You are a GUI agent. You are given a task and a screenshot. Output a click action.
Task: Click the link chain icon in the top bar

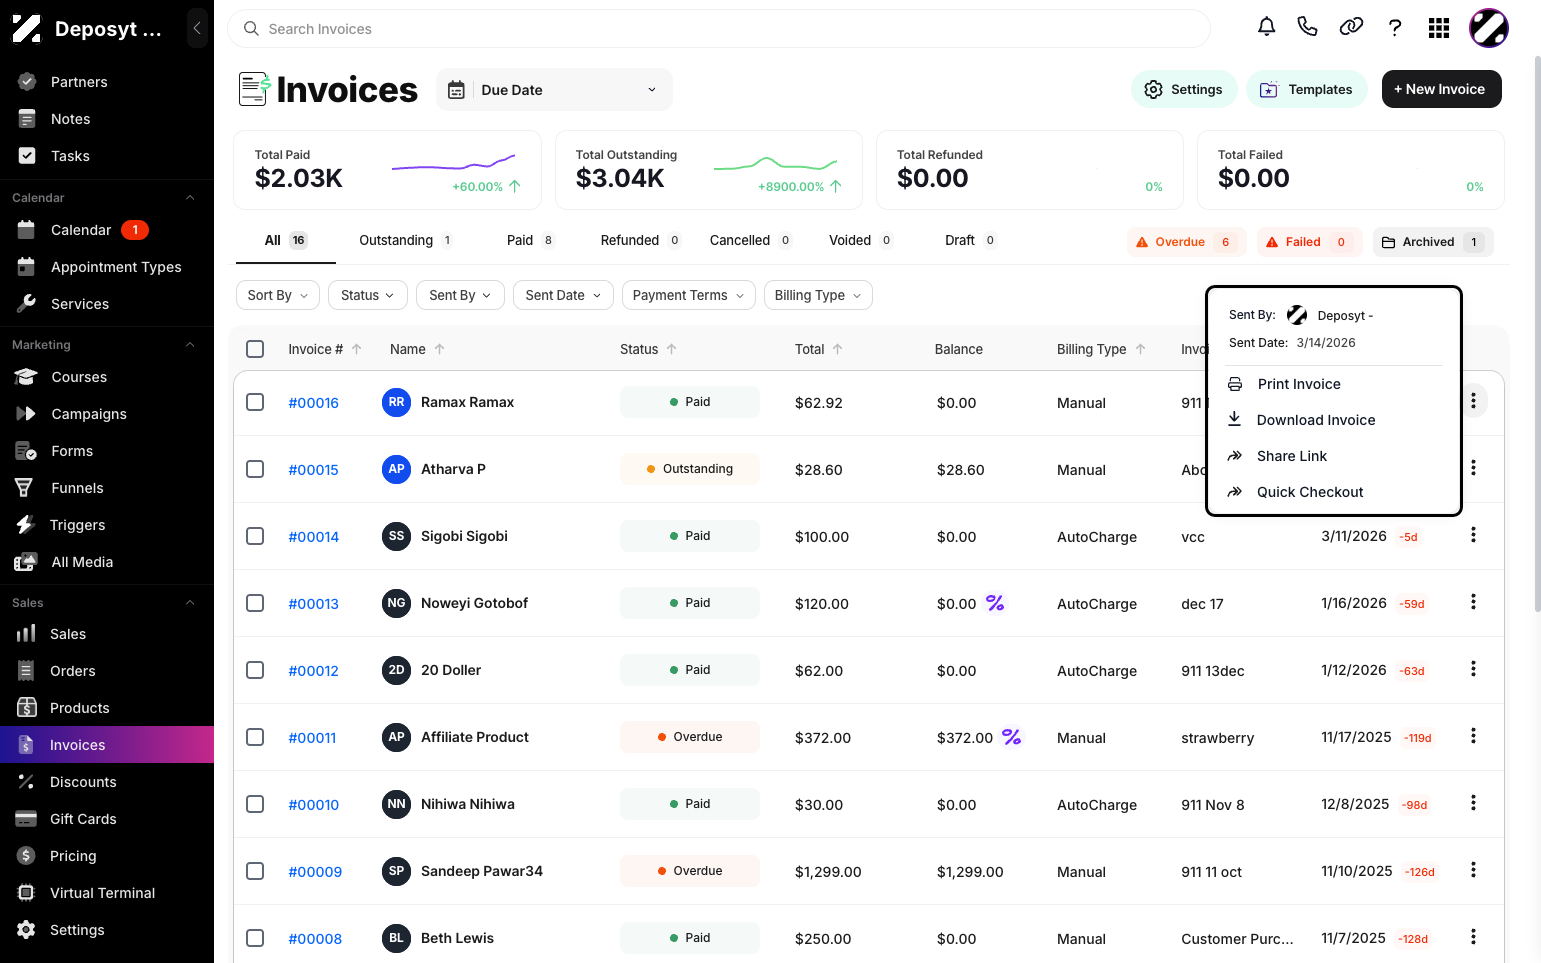pos(1351,27)
